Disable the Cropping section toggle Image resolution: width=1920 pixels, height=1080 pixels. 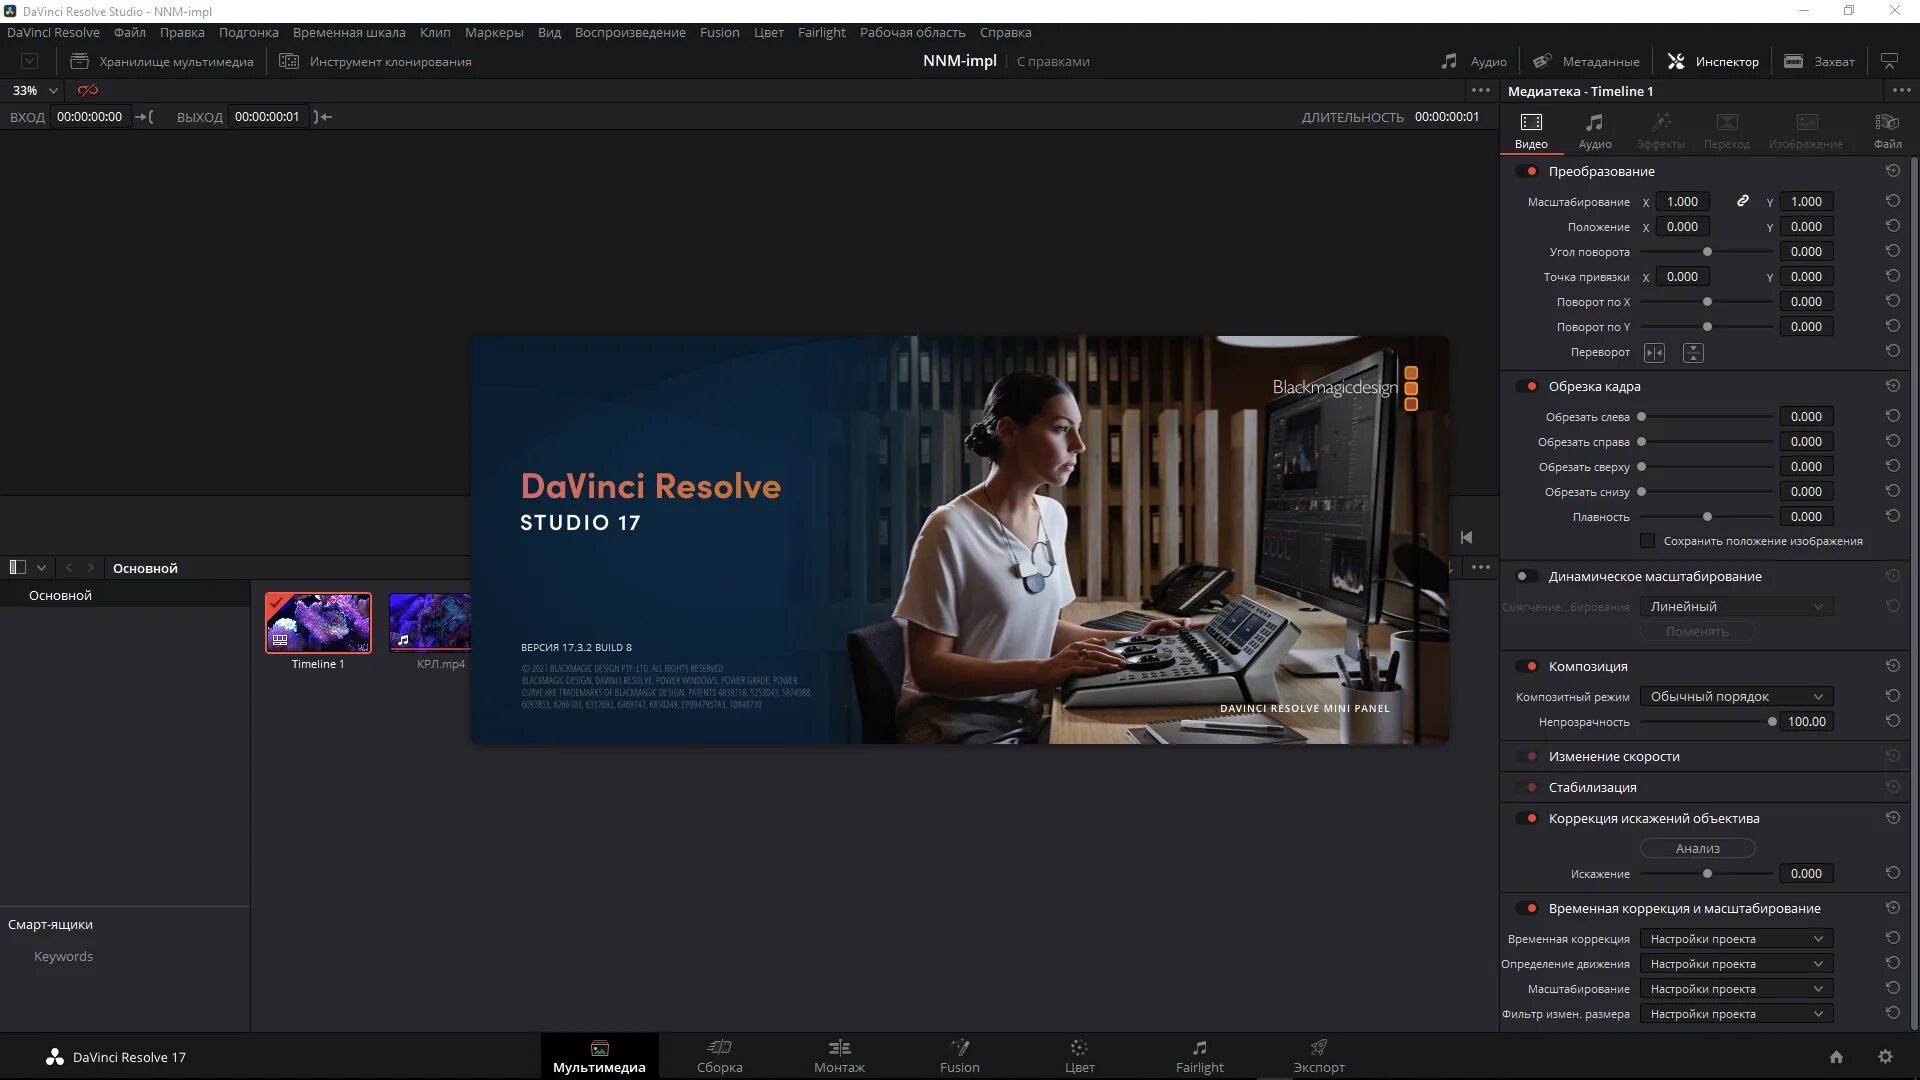[x=1527, y=386]
